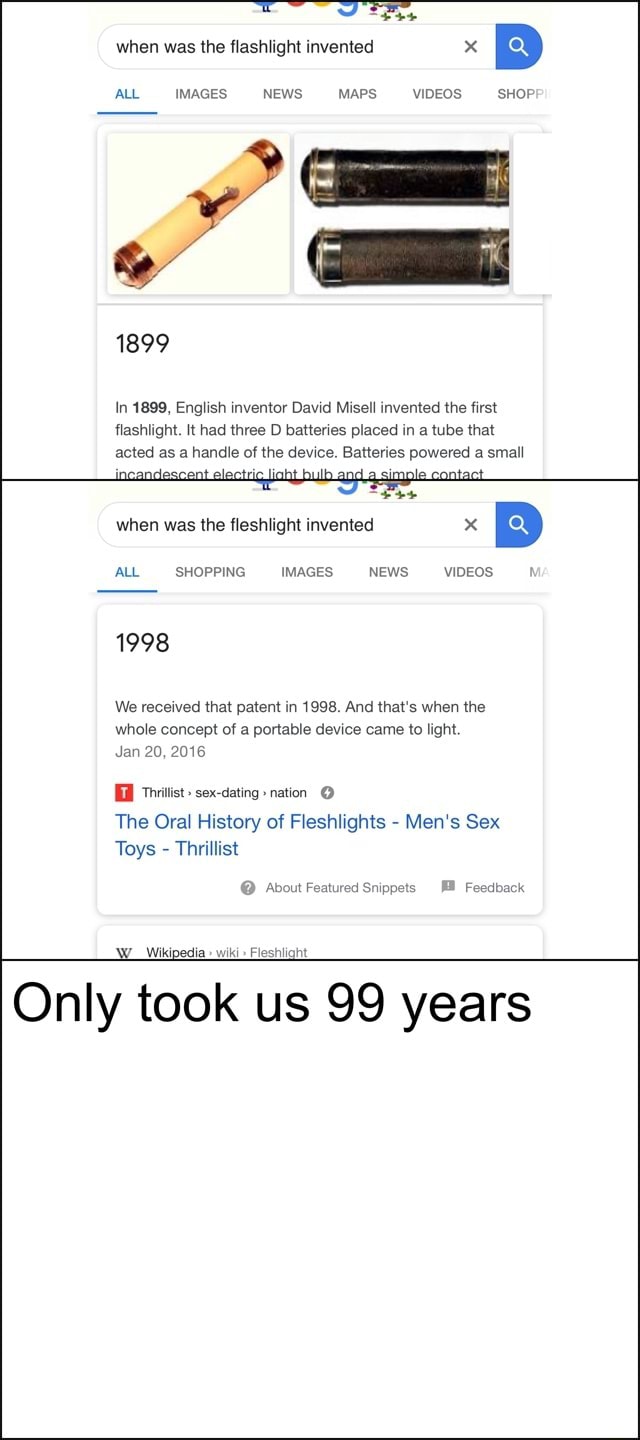The width and height of the screenshot is (640, 1440).
Task: Click the About Featured Snippets question icon
Action: tap(249, 888)
